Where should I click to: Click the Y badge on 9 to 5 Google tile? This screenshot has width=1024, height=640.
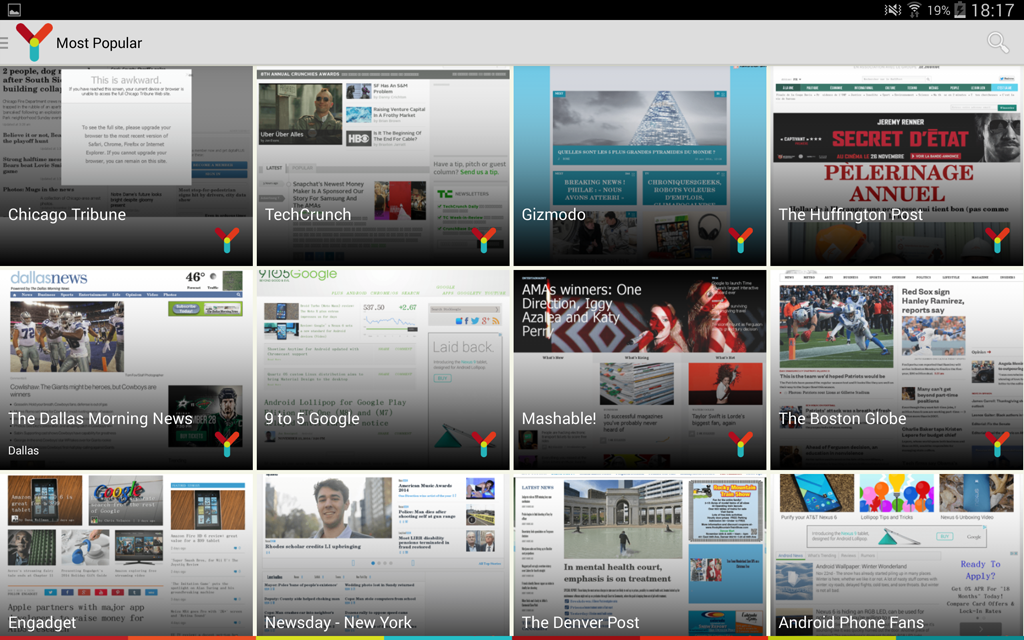(x=483, y=444)
